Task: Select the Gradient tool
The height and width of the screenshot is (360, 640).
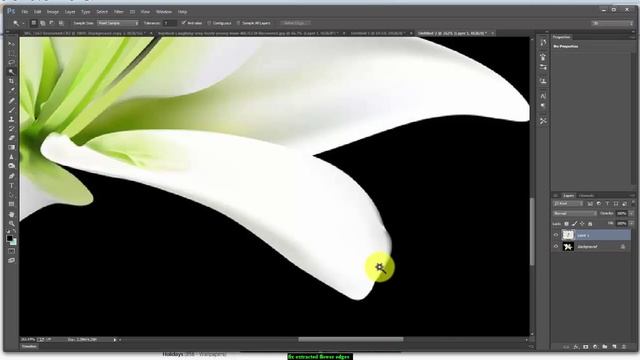Action: click(x=11, y=147)
